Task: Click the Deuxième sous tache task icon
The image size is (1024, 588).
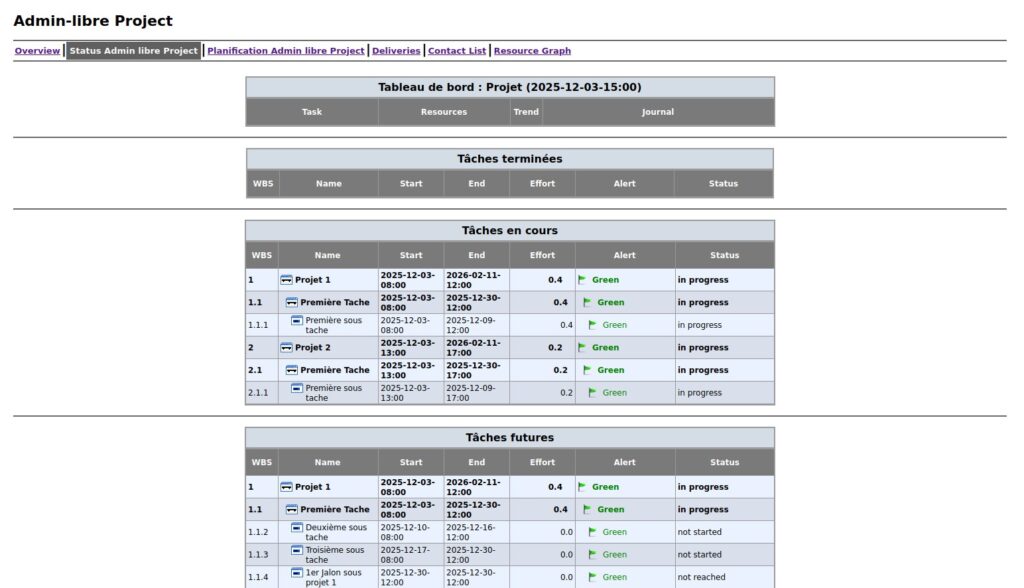Action: (297, 528)
